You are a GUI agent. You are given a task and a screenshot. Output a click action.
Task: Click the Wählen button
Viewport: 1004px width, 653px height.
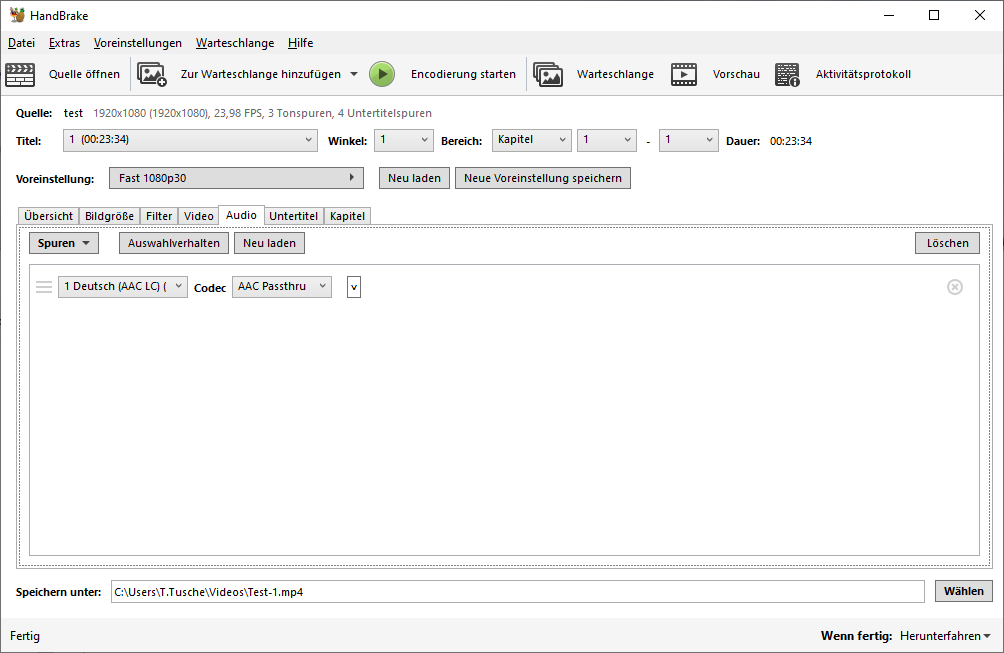coord(964,591)
